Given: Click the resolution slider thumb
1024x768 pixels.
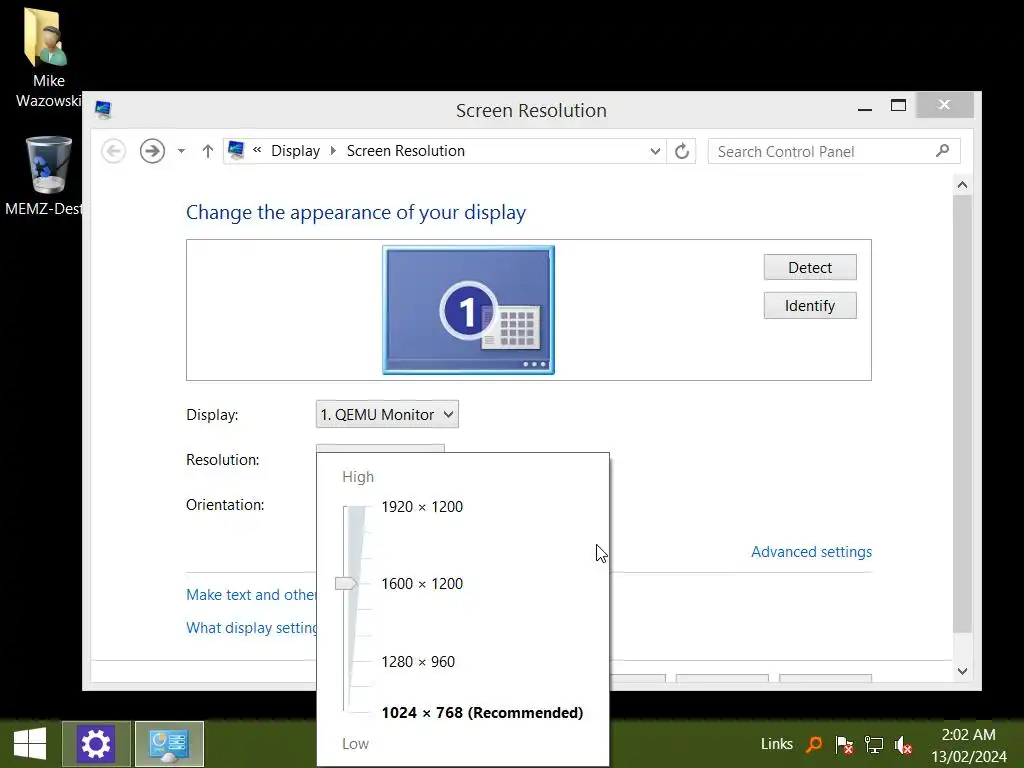Looking at the screenshot, I should [345, 583].
